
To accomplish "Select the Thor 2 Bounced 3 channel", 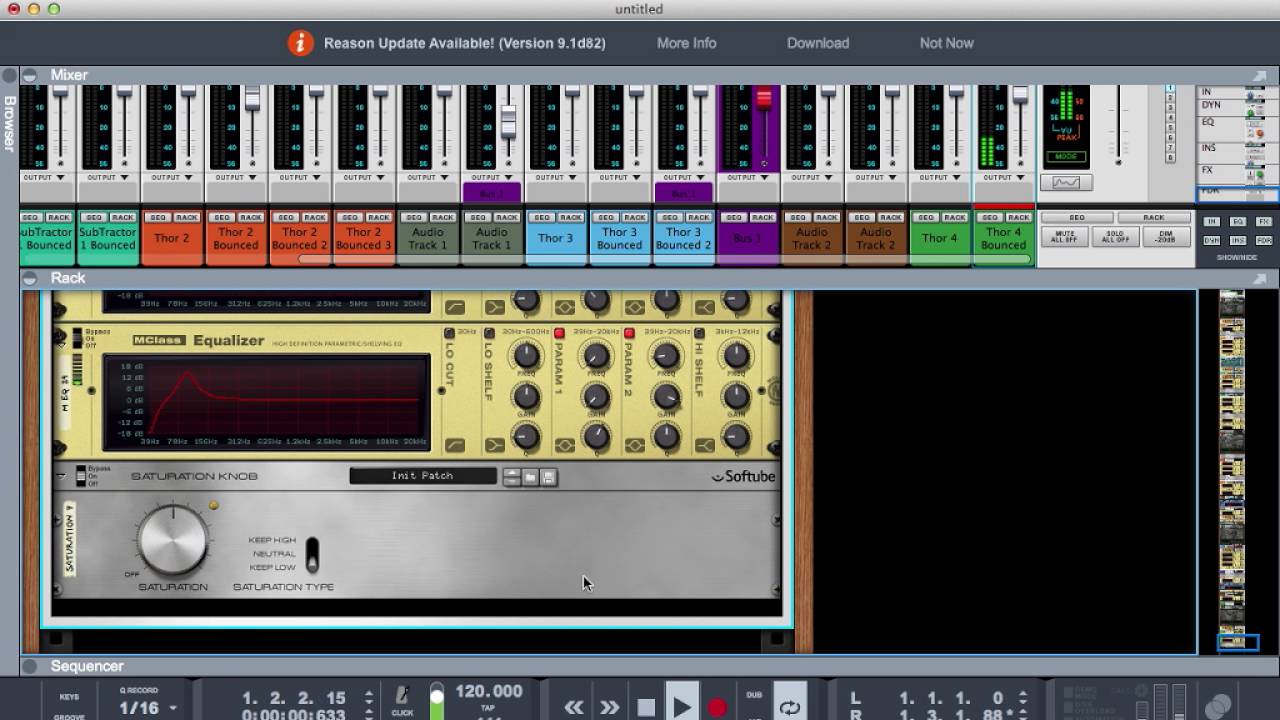I will [363, 238].
